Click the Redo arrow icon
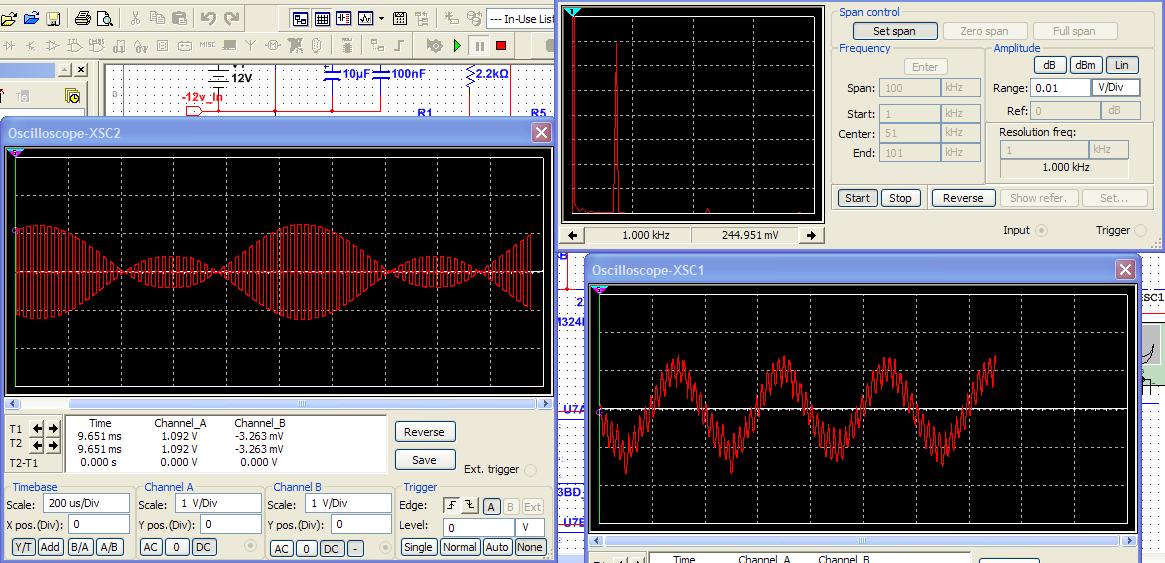 coord(232,19)
